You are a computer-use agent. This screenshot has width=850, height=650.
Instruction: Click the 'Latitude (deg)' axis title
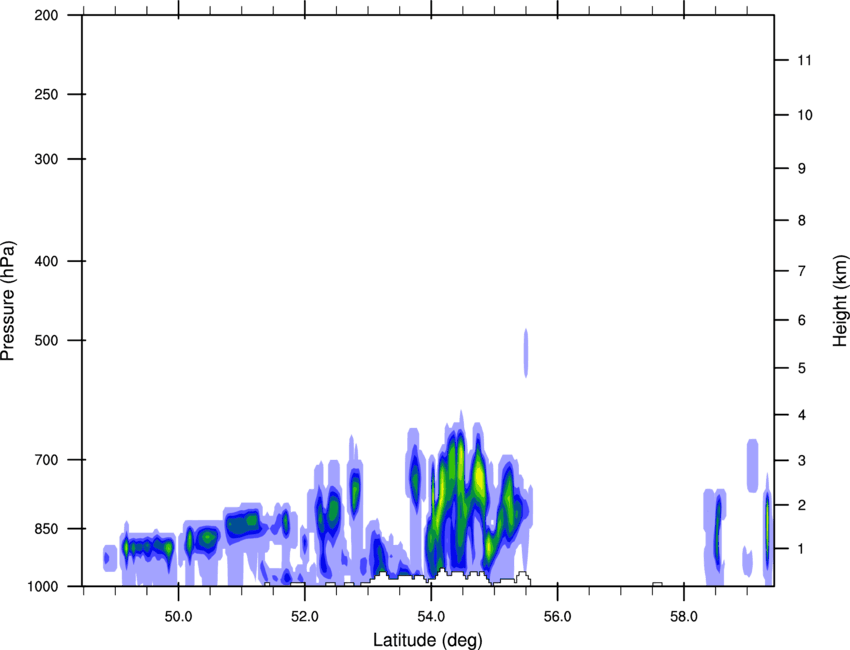click(x=428, y=640)
